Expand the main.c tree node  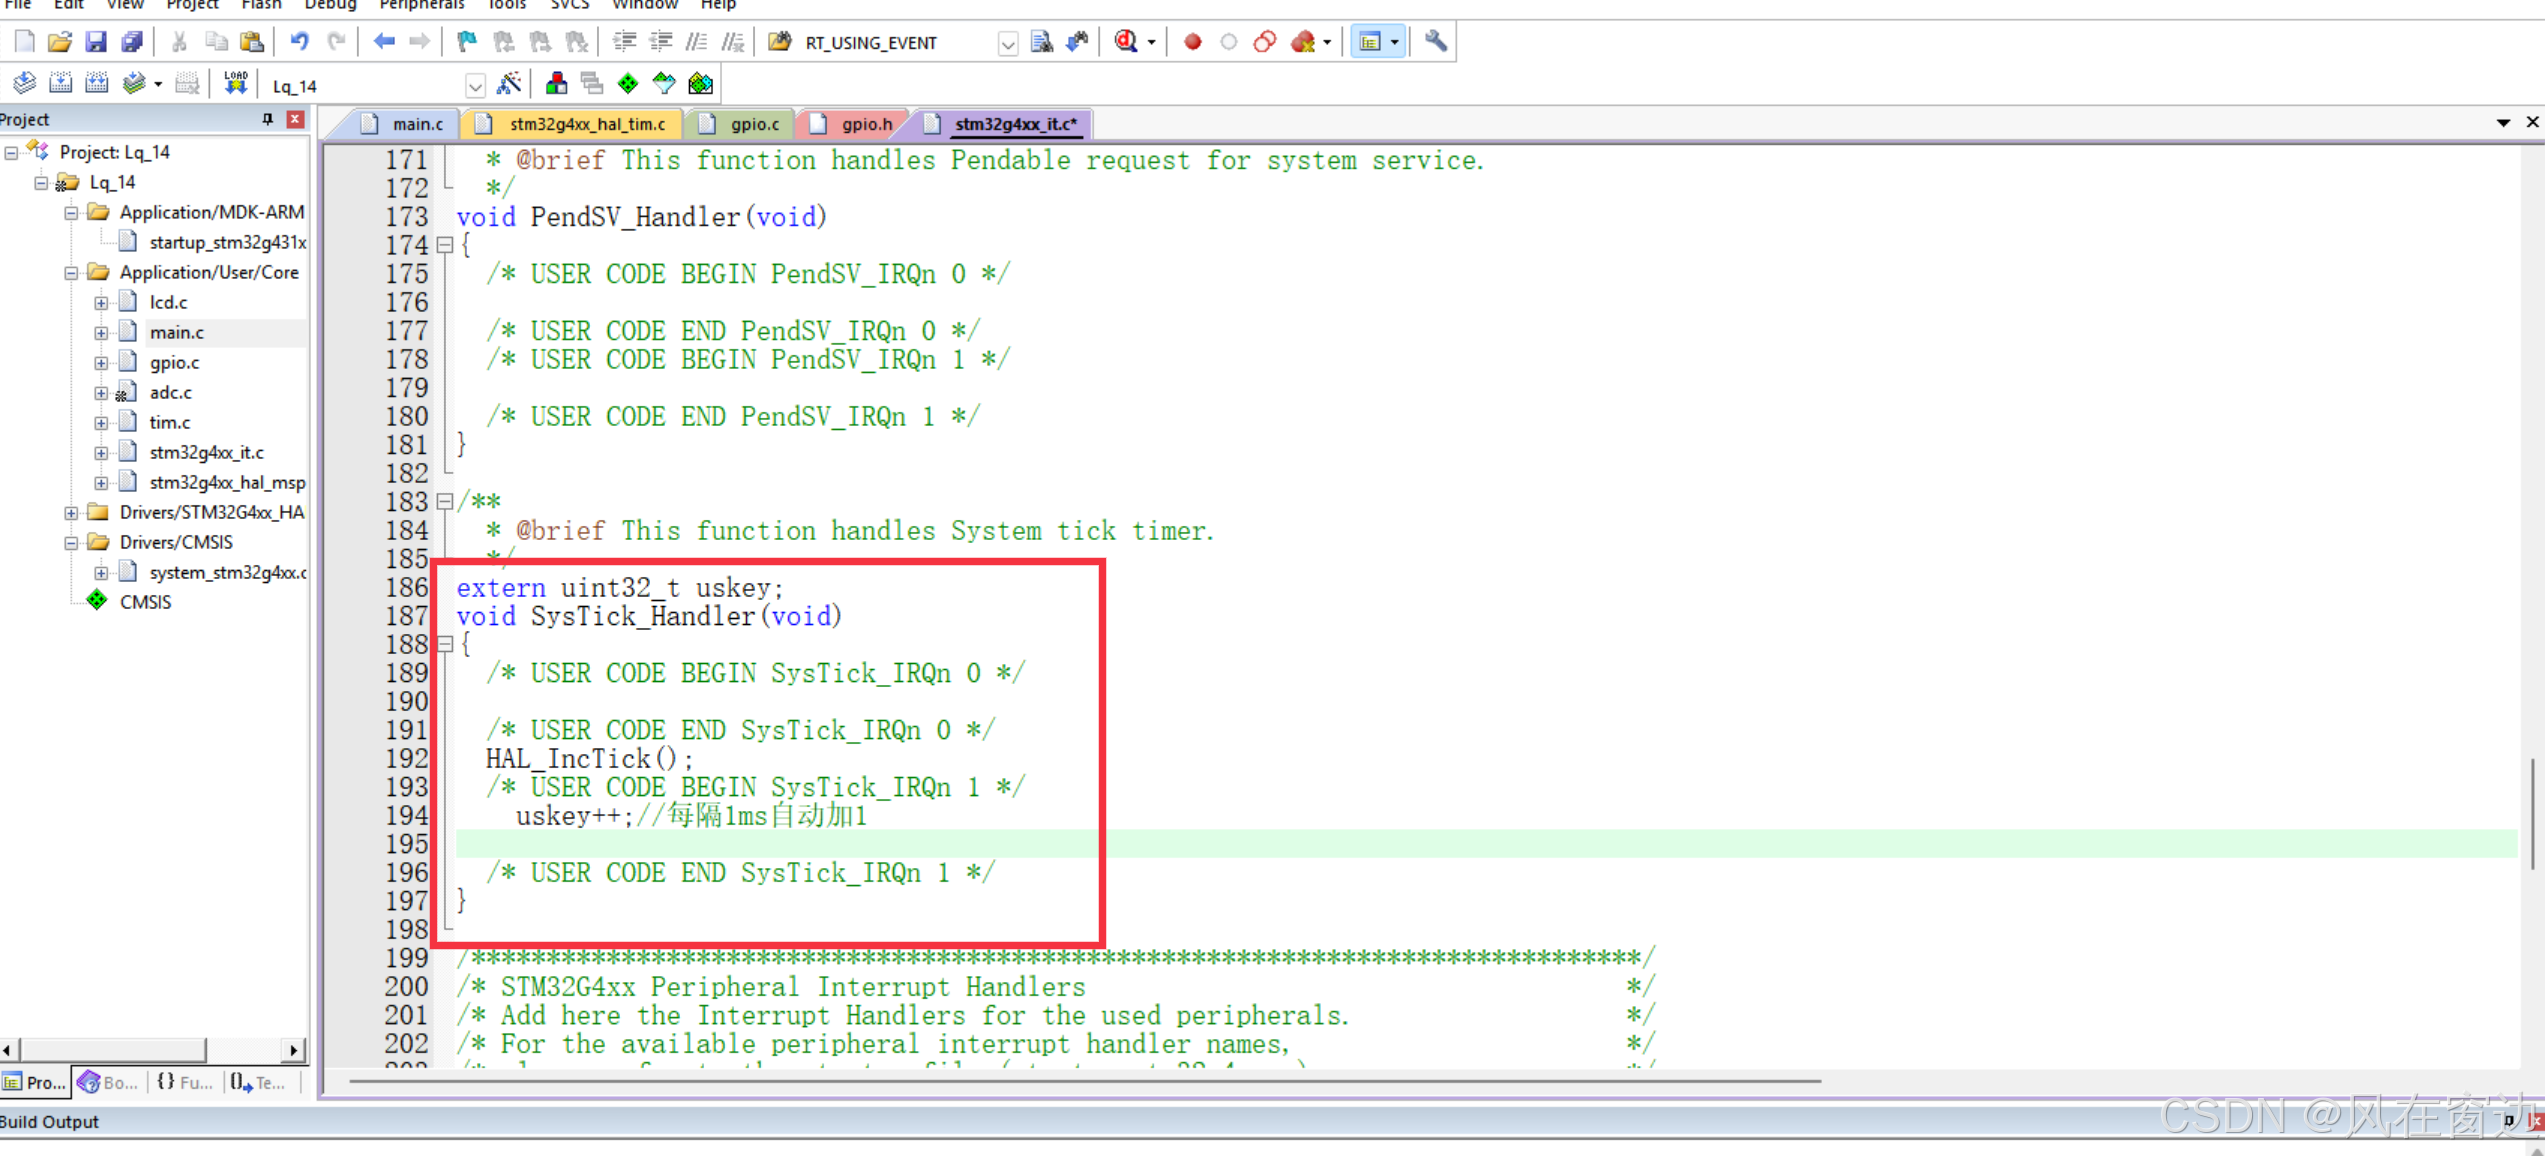(x=101, y=333)
